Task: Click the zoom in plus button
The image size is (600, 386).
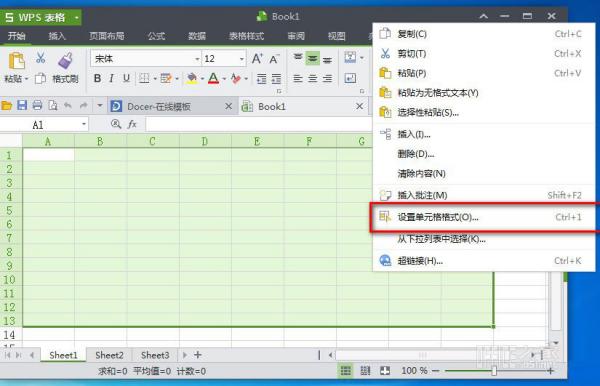Action: coord(550,371)
